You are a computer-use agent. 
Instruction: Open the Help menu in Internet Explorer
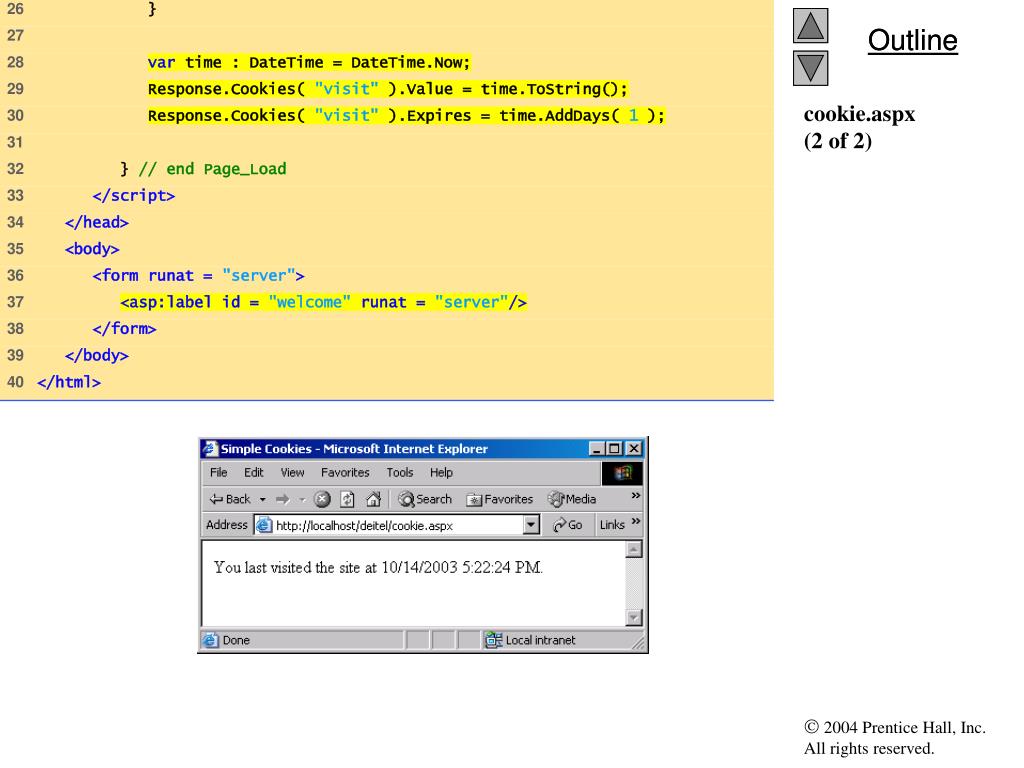[x=441, y=472]
